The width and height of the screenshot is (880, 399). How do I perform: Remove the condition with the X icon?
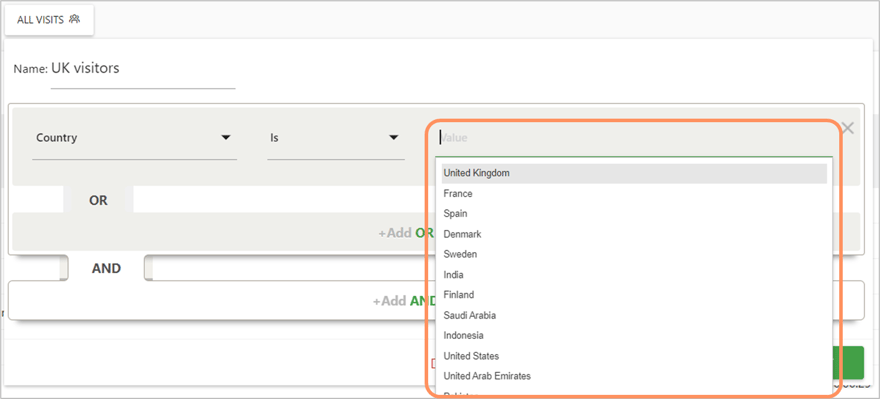click(x=847, y=129)
